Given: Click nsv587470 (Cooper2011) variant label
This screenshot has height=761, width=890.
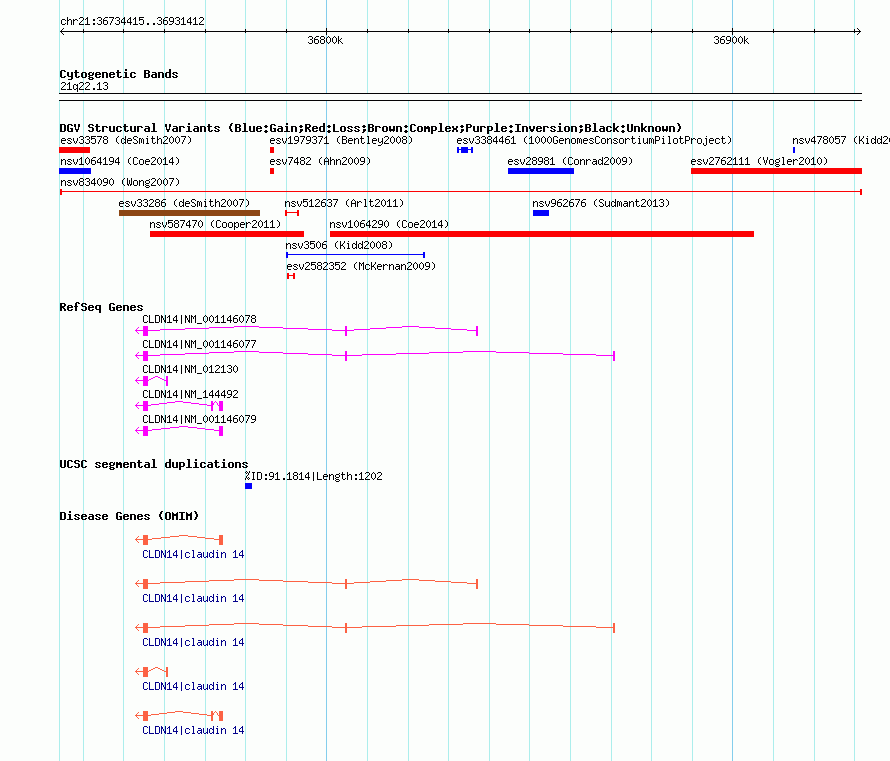Looking at the screenshot, I should tap(215, 224).
